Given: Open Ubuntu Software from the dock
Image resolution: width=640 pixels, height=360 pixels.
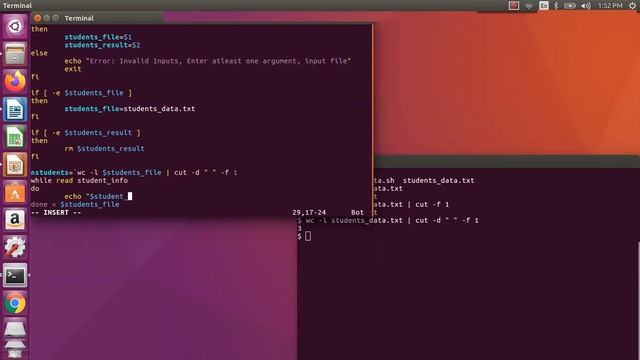Looking at the screenshot, I should (x=15, y=192).
